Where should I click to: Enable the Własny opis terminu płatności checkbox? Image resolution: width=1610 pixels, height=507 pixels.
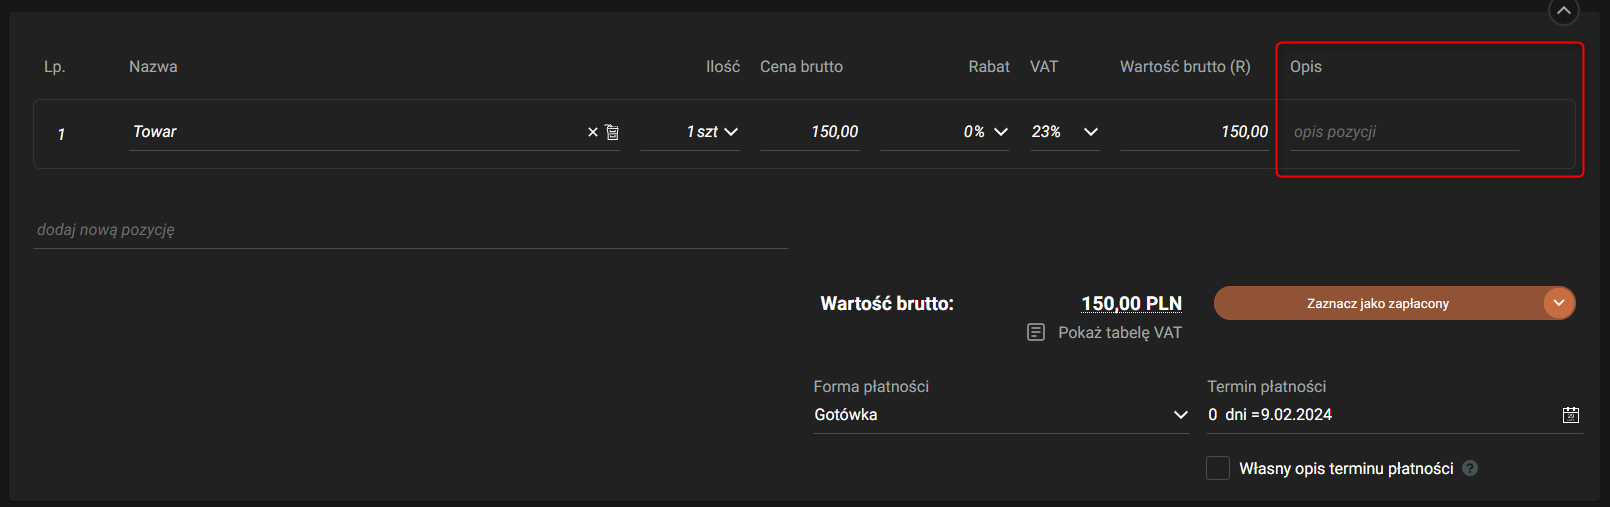1218,468
